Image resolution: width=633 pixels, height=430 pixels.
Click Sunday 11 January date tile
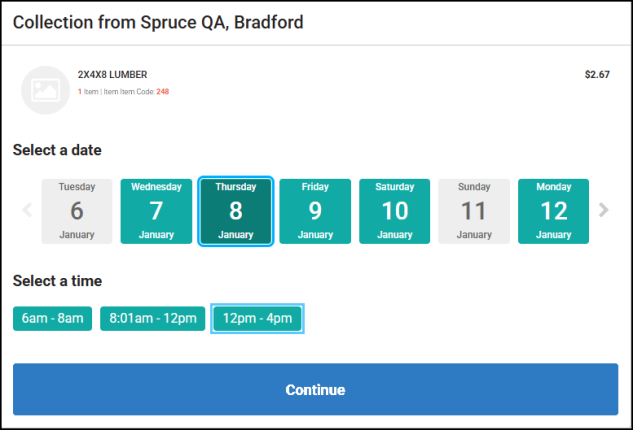coord(474,211)
